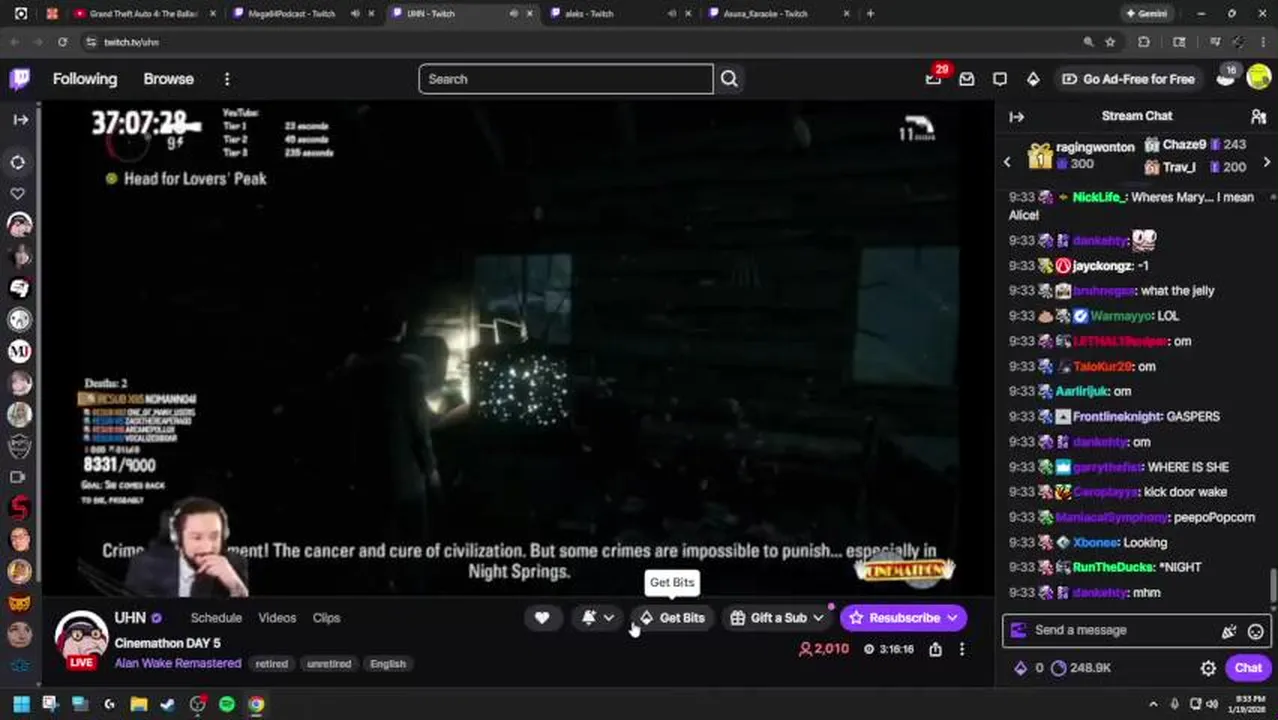Viewport: 1278px width, 720px height.
Task: Open Spotify from the taskbar
Action: click(x=227, y=704)
